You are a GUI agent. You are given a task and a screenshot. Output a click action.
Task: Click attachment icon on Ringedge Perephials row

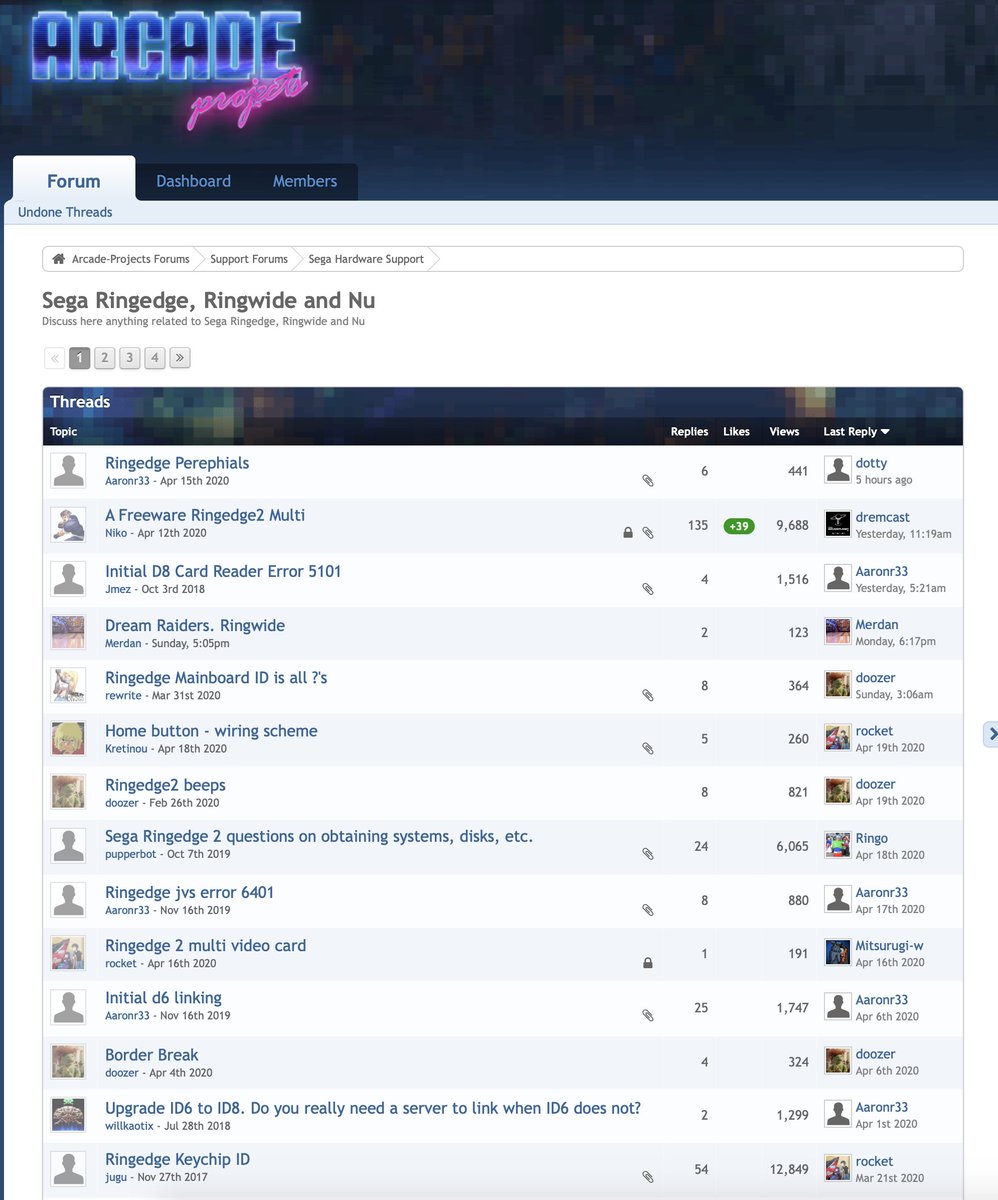click(x=648, y=481)
